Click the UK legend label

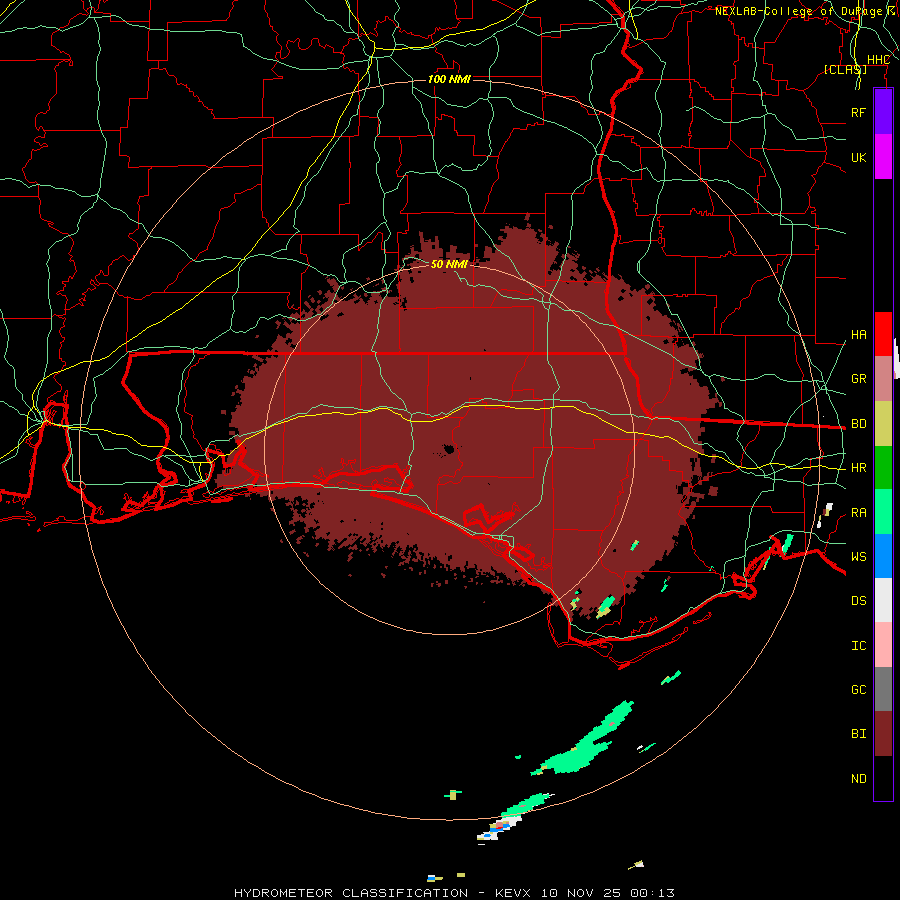858,157
